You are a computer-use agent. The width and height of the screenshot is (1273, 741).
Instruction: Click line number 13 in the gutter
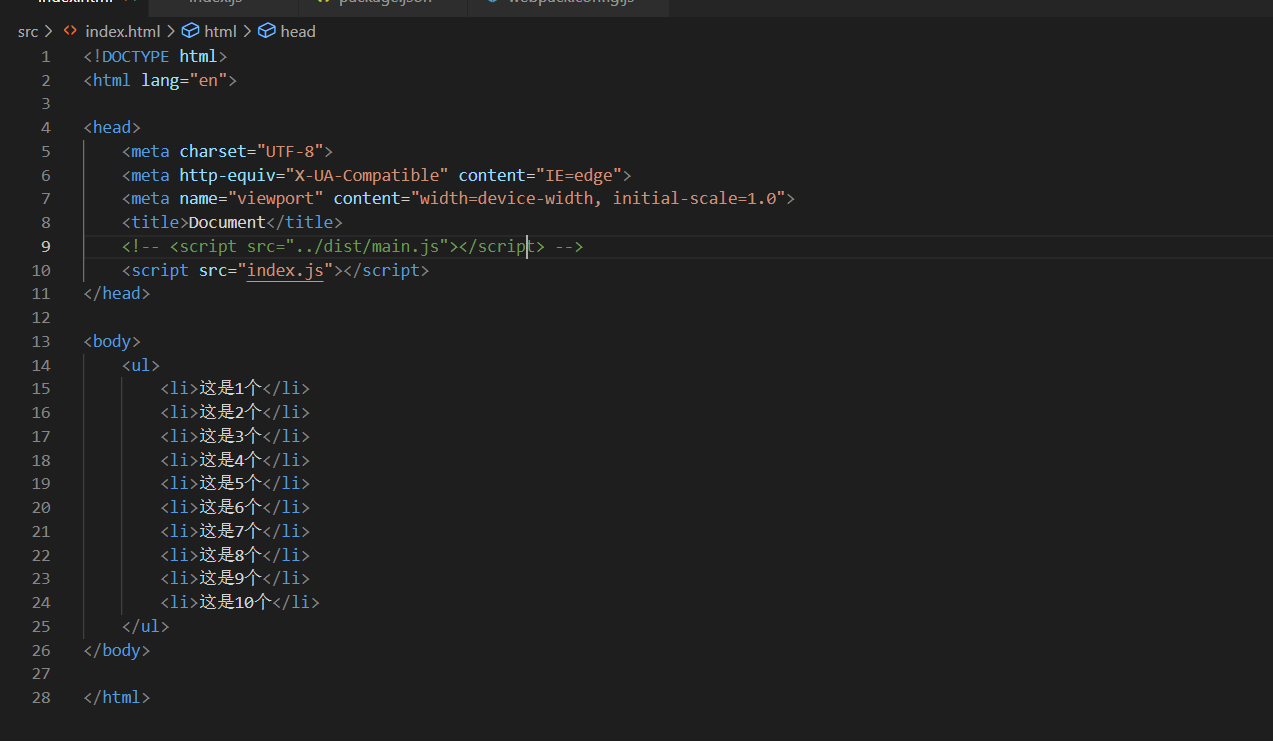[41, 341]
